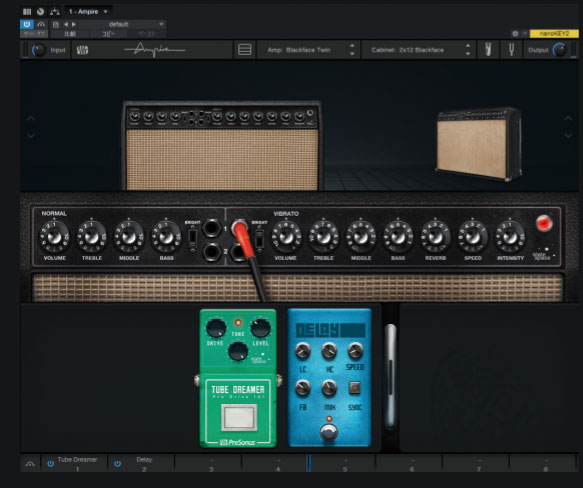Go to the next preset arrow

pos(74,25)
